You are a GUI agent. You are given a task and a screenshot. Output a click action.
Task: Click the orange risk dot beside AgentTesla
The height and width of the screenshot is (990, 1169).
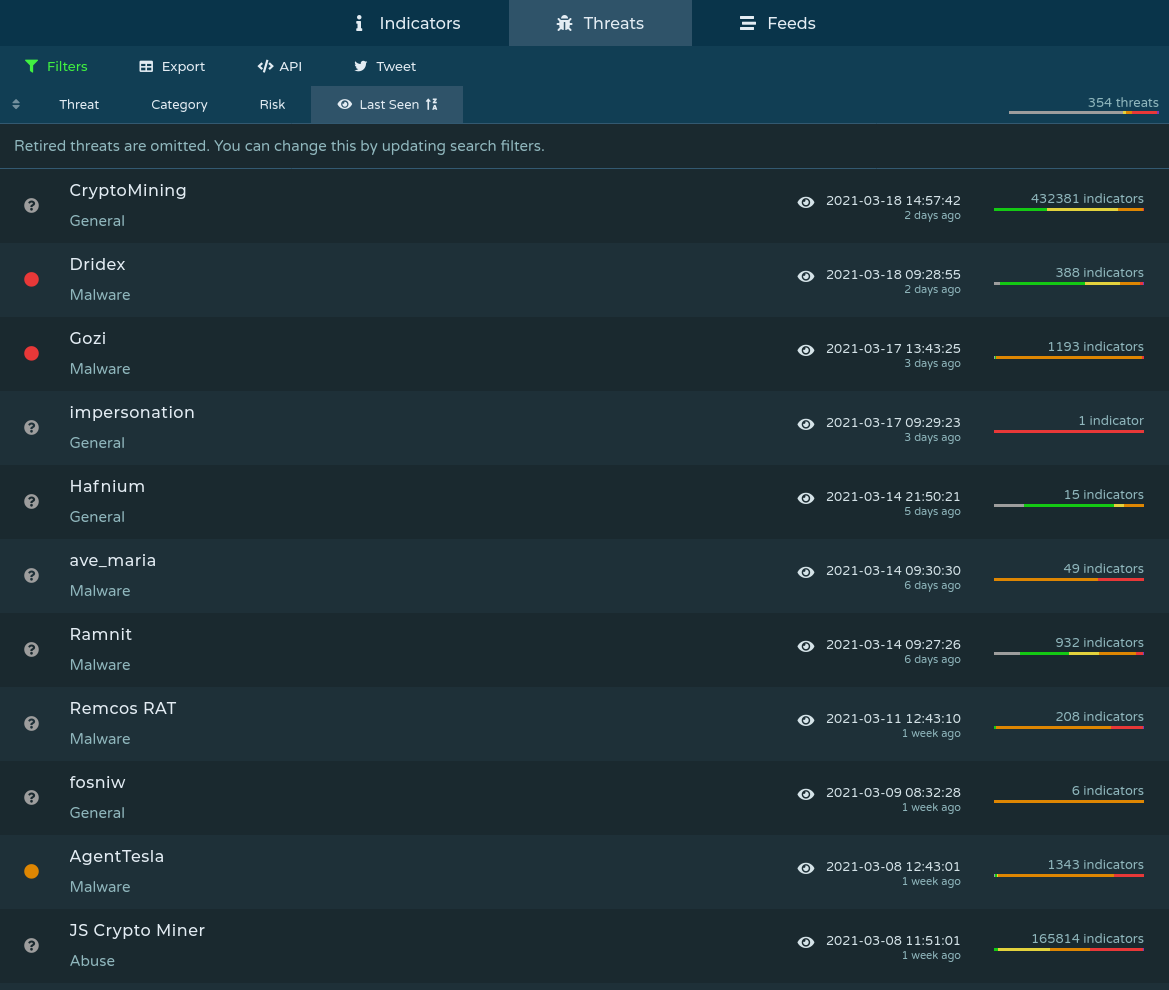tap(31, 871)
